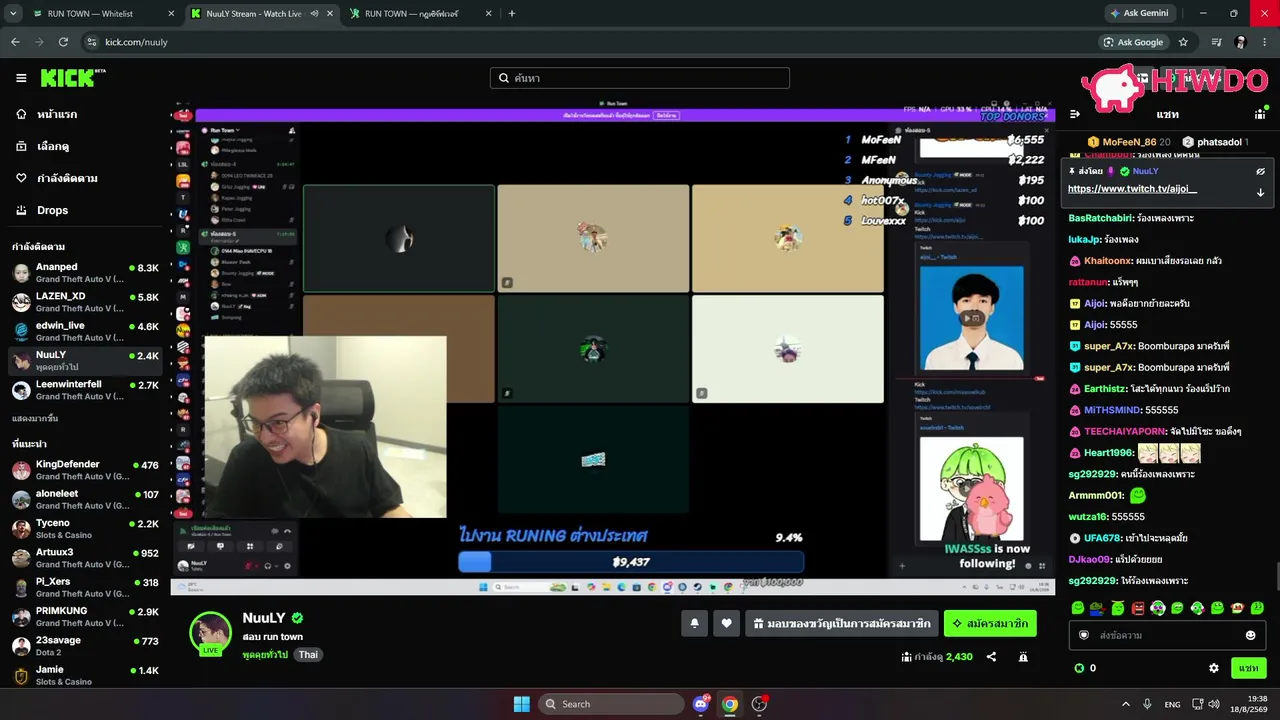Report the stream with the siren icon
This screenshot has width=1280, height=720.
click(1023, 657)
